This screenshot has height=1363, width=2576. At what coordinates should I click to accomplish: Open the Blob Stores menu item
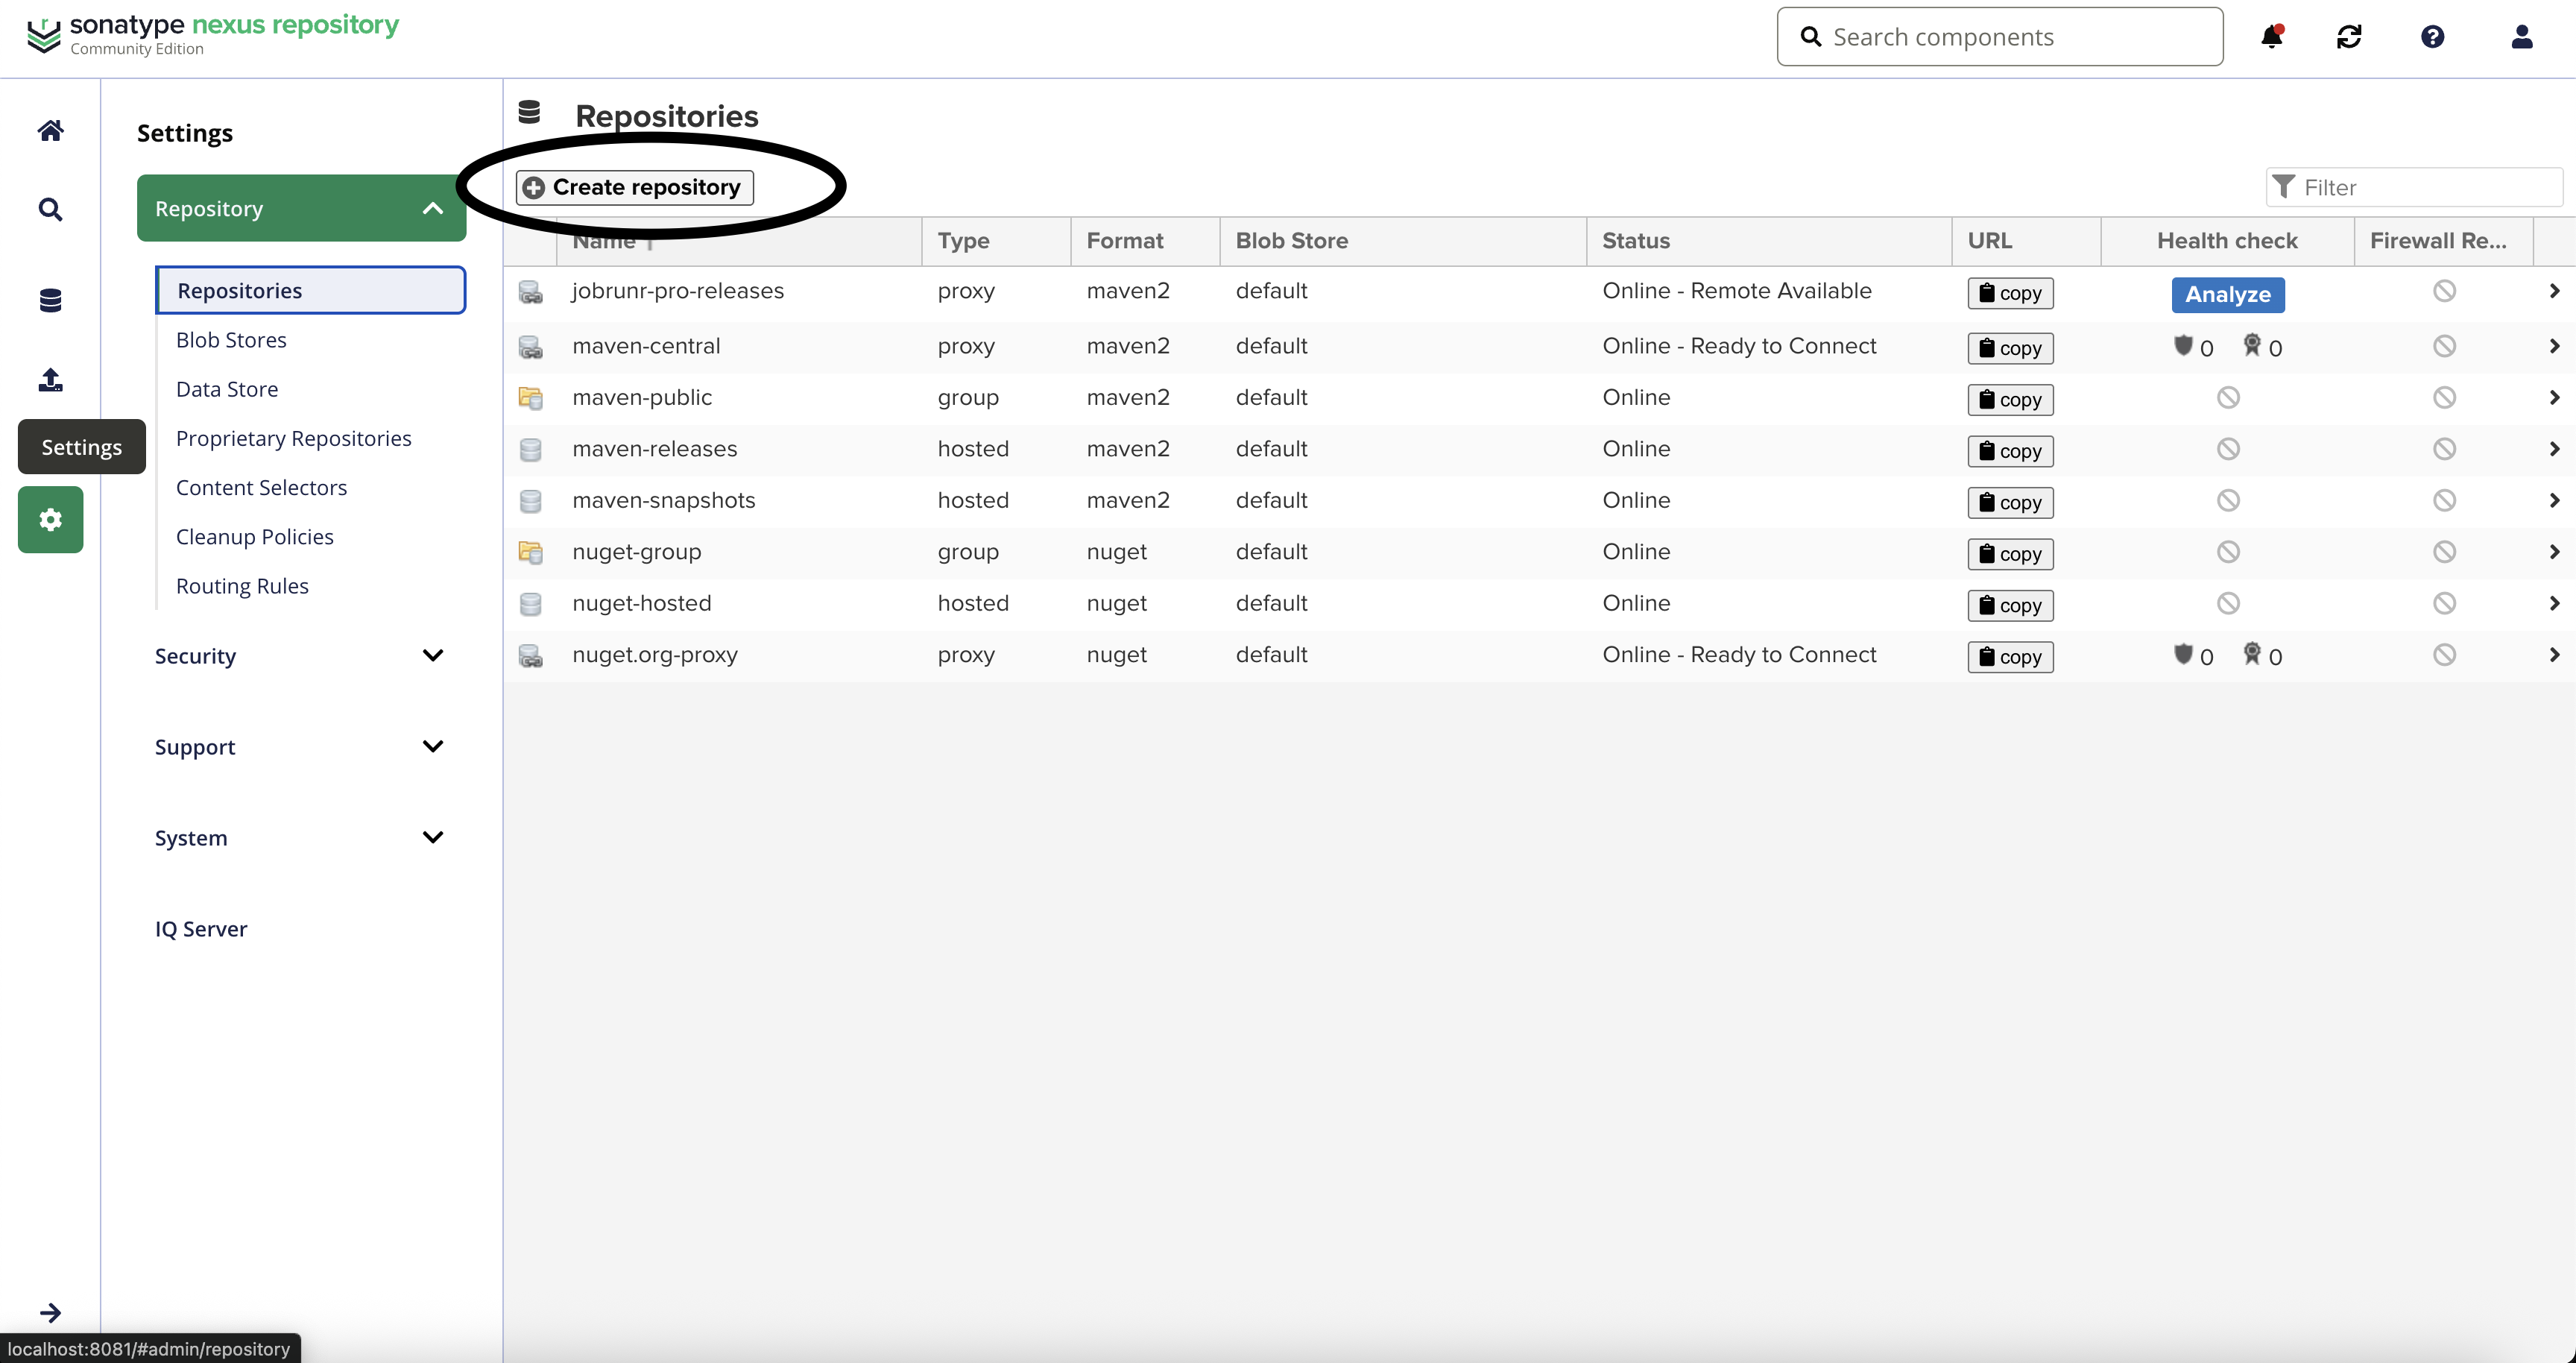click(231, 340)
